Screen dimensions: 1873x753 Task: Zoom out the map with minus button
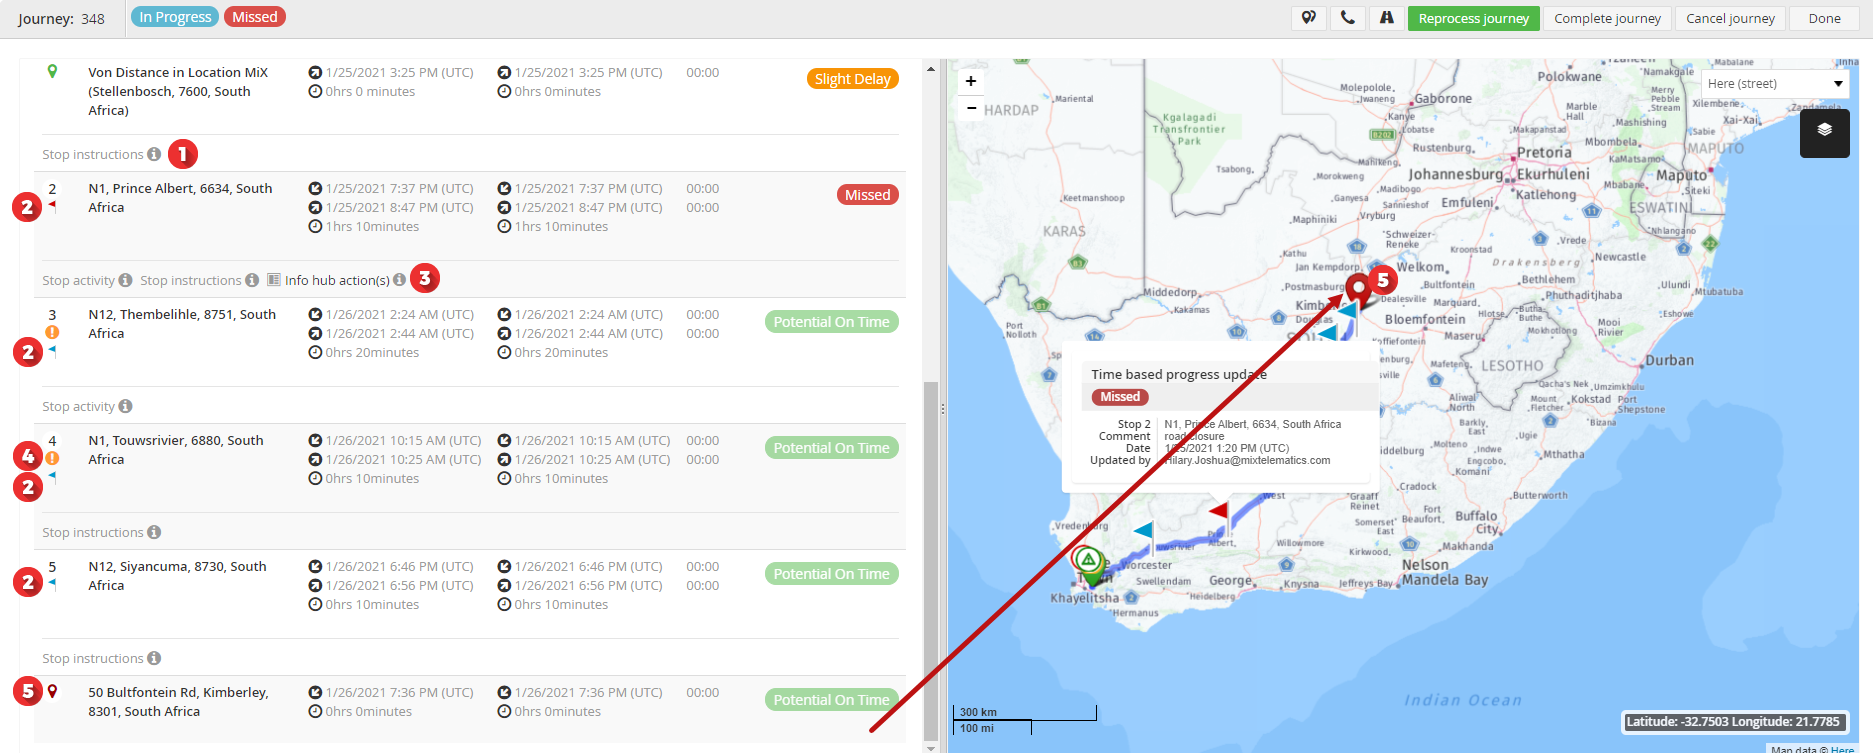pyautogui.click(x=971, y=107)
